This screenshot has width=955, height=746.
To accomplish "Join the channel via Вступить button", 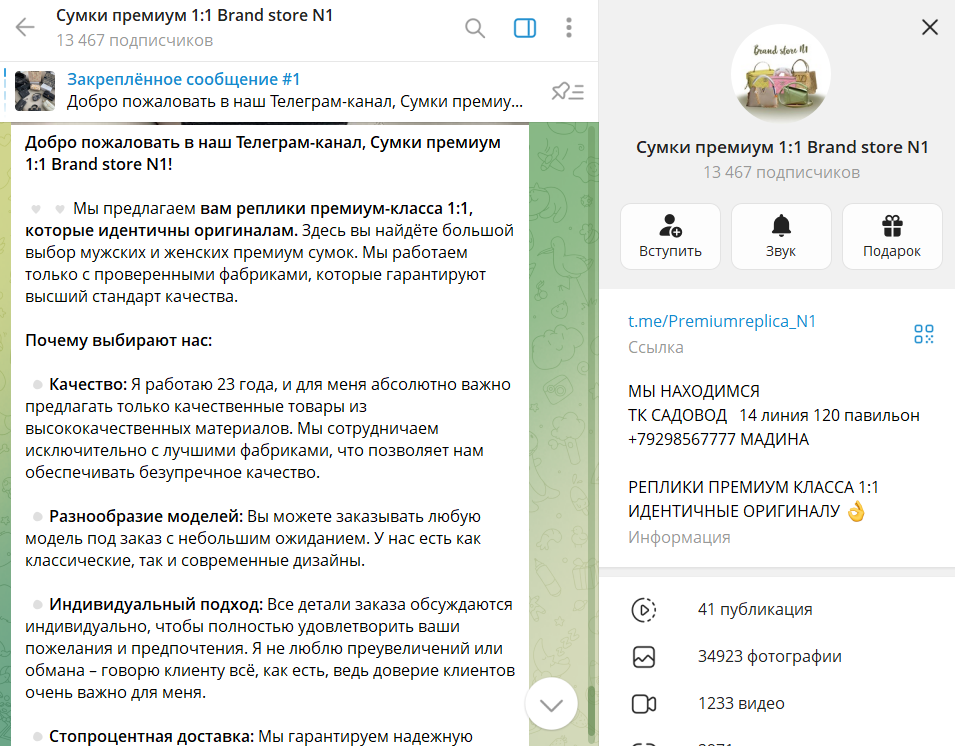I will (x=670, y=236).
